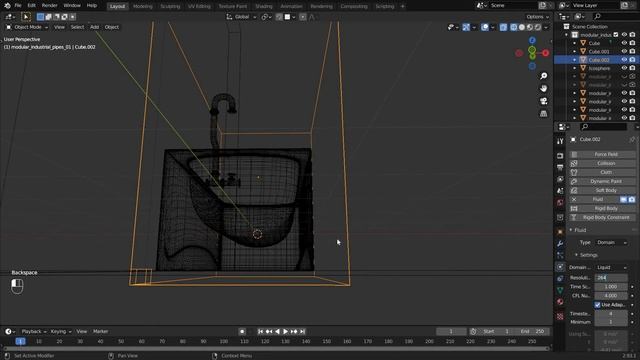Open the Options dropdown in viewport header
The width and height of the screenshot is (640, 360).
pos(538,17)
